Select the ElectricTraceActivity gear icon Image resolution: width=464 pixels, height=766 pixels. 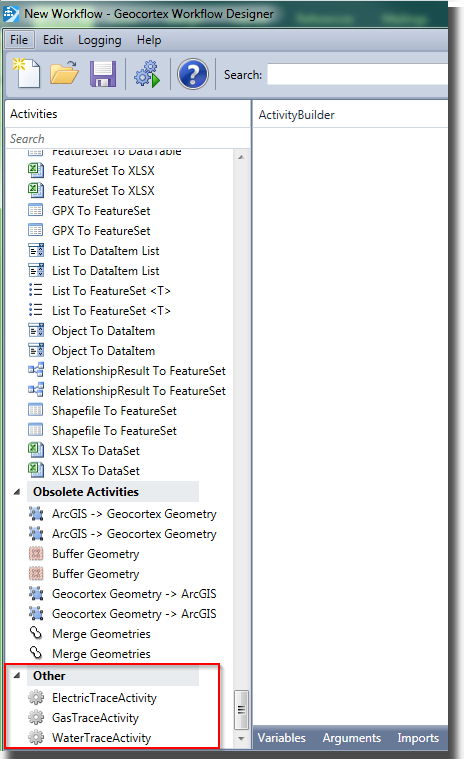(36, 697)
